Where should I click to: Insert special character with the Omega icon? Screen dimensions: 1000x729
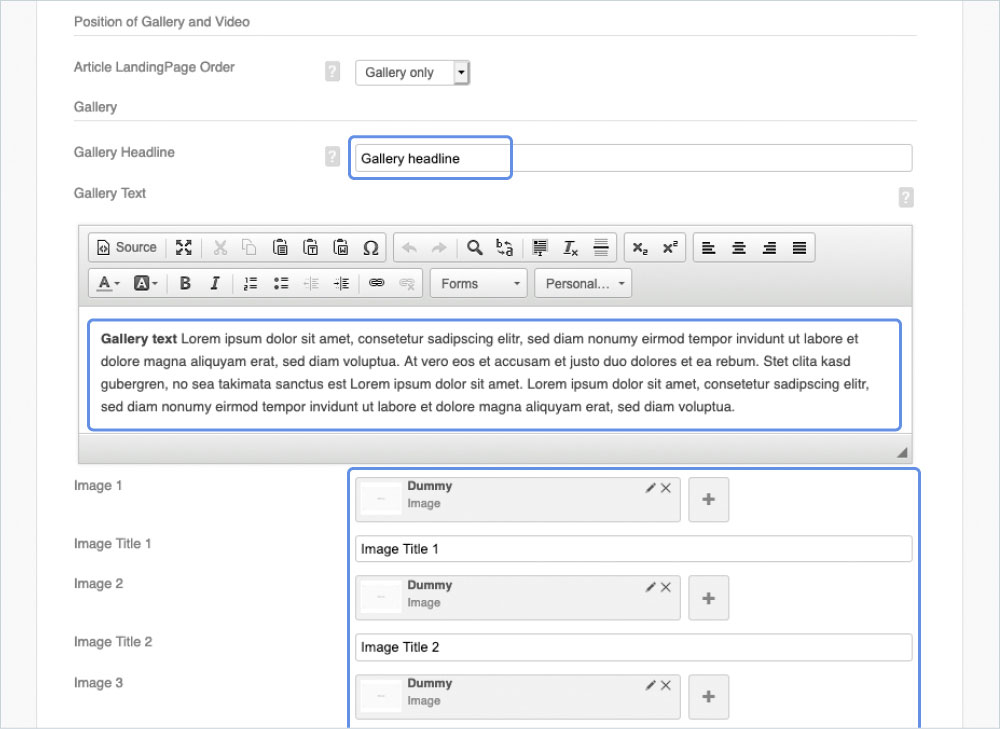click(371, 247)
